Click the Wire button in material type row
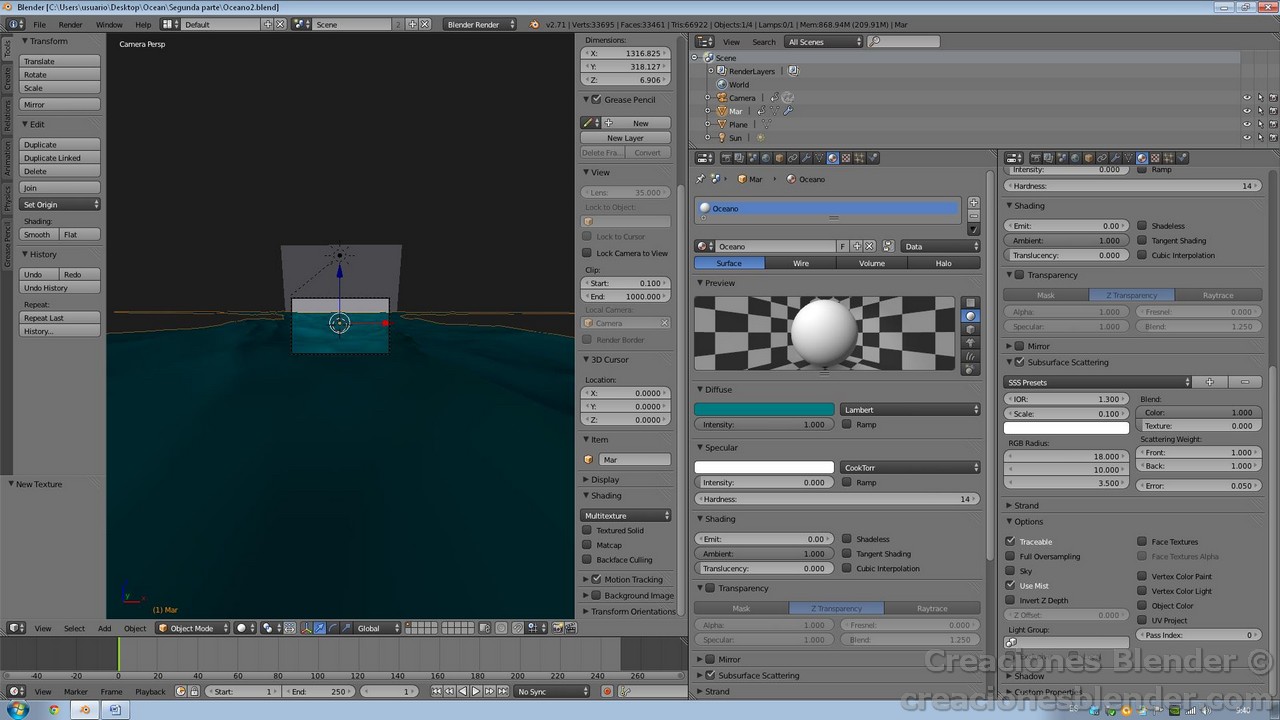Image resolution: width=1280 pixels, height=720 pixels. 801,263
